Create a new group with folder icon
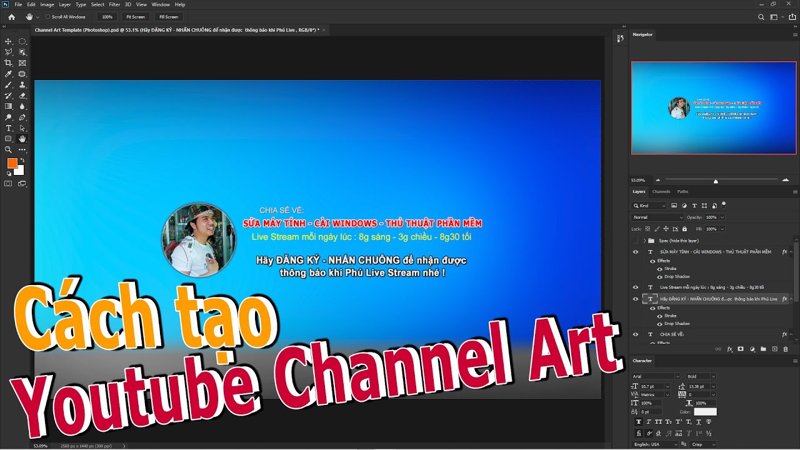Screen dimensions: 800x450 [x=763, y=349]
